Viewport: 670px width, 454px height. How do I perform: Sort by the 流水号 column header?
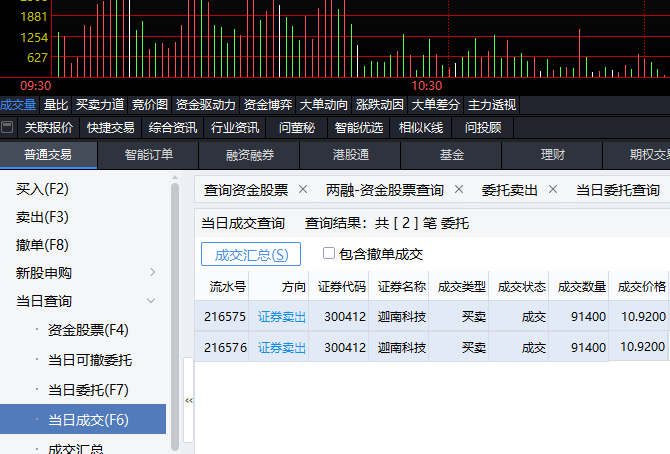coord(222,286)
